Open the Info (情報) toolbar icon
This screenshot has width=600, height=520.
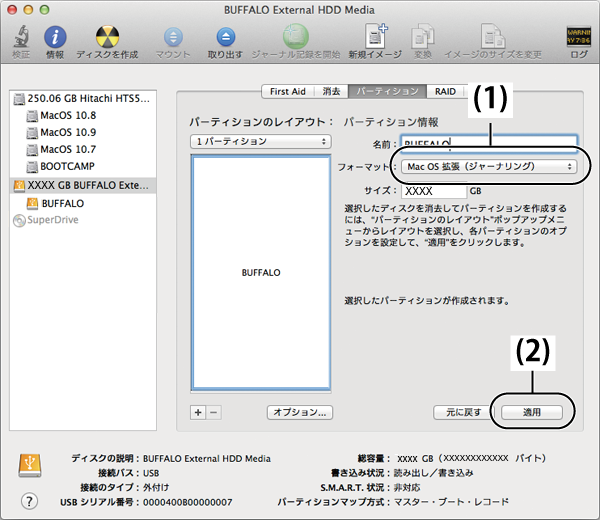click(55, 37)
